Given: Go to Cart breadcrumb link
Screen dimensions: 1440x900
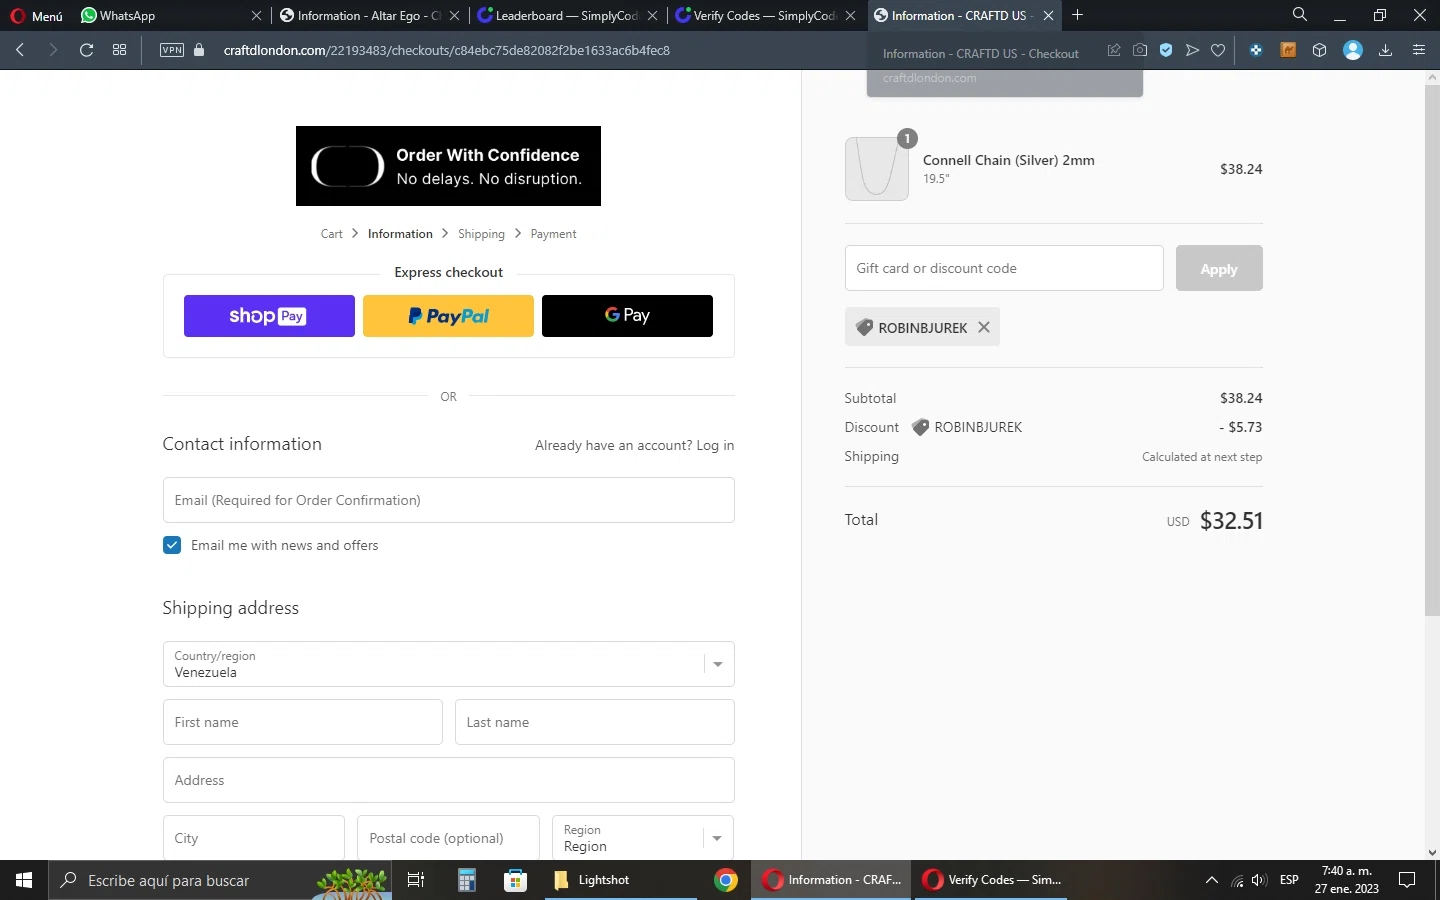Looking at the screenshot, I should click(332, 234).
